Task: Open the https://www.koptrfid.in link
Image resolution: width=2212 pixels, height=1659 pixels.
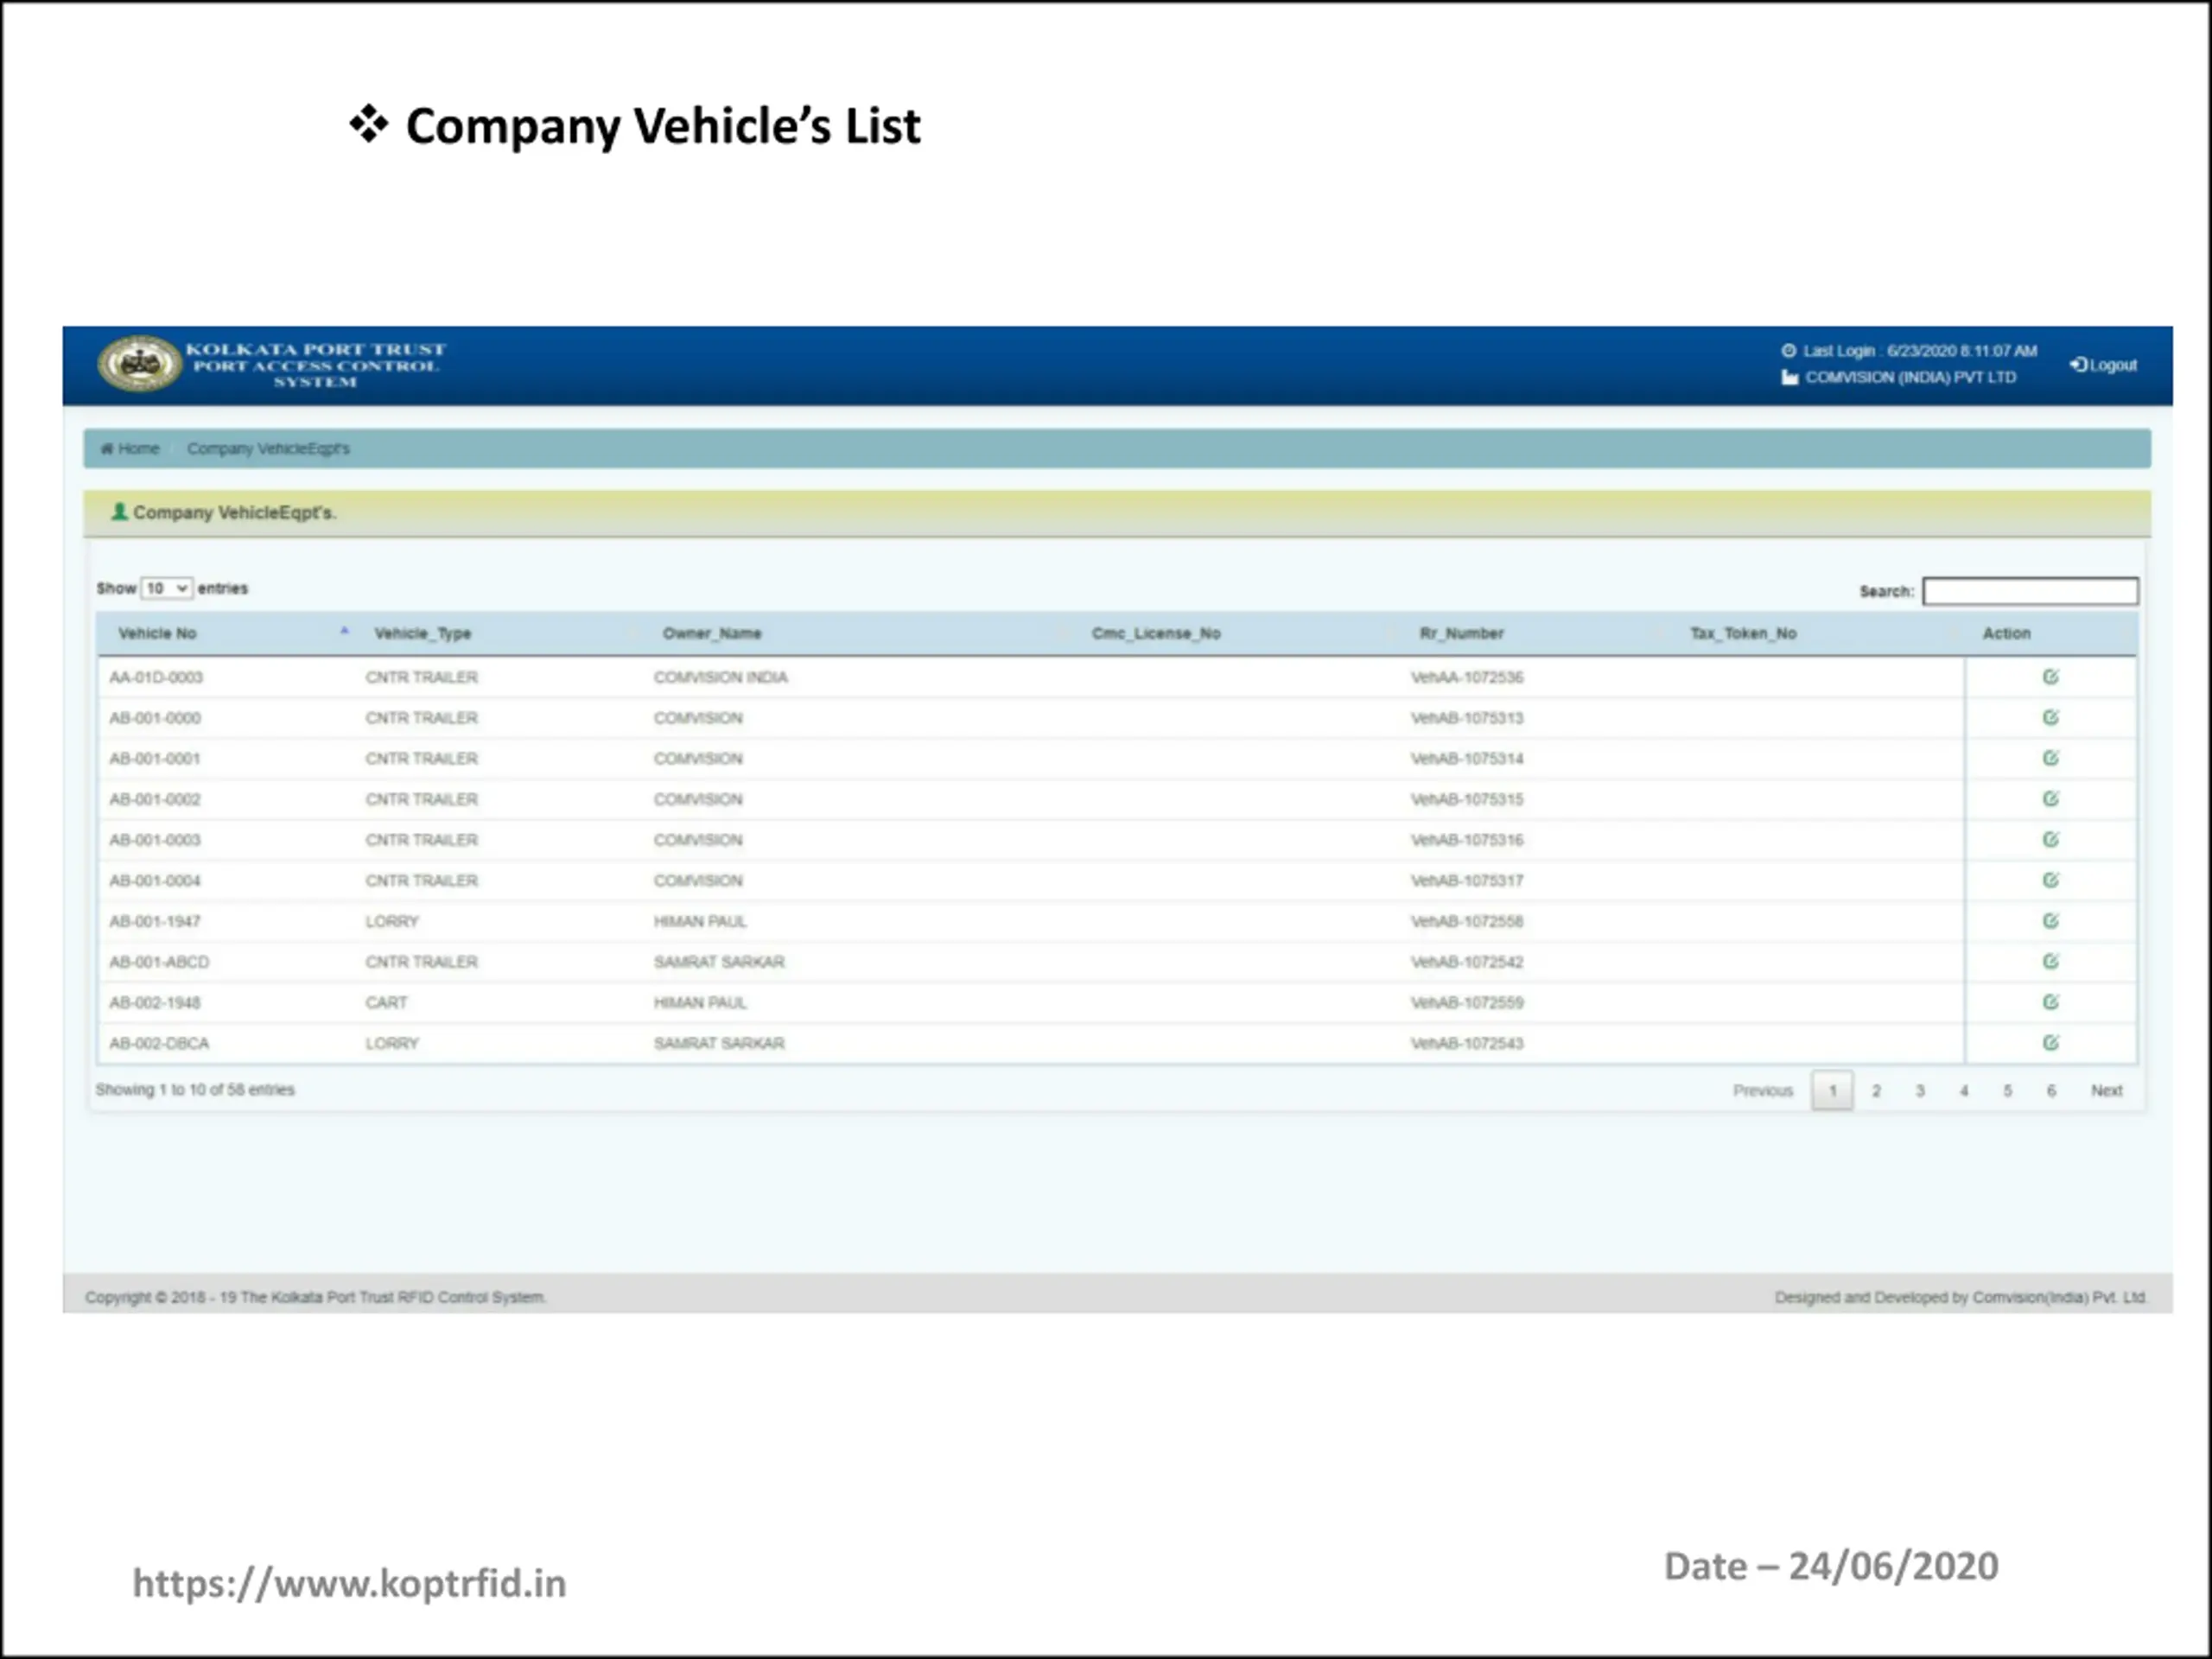Action: [349, 1584]
